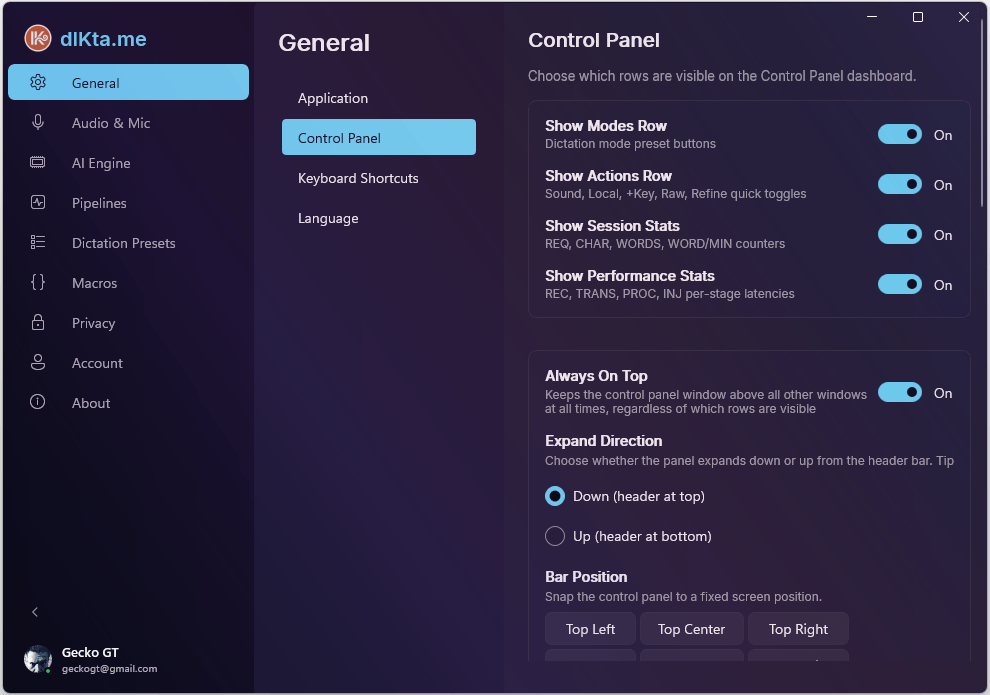
Task: Open the Language sub-tab
Action: (x=379, y=218)
